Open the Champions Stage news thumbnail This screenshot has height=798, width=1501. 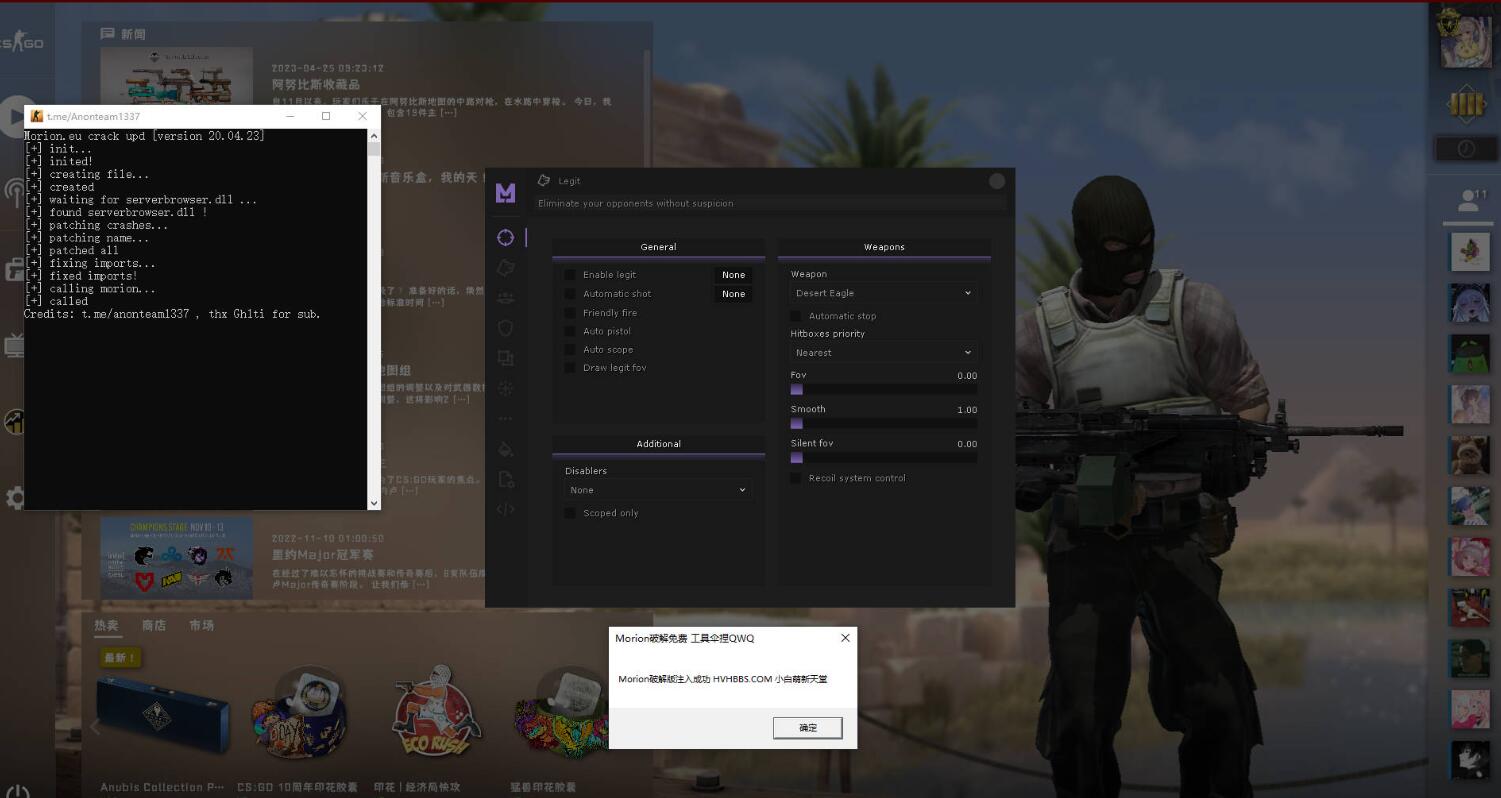[x=176, y=557]
